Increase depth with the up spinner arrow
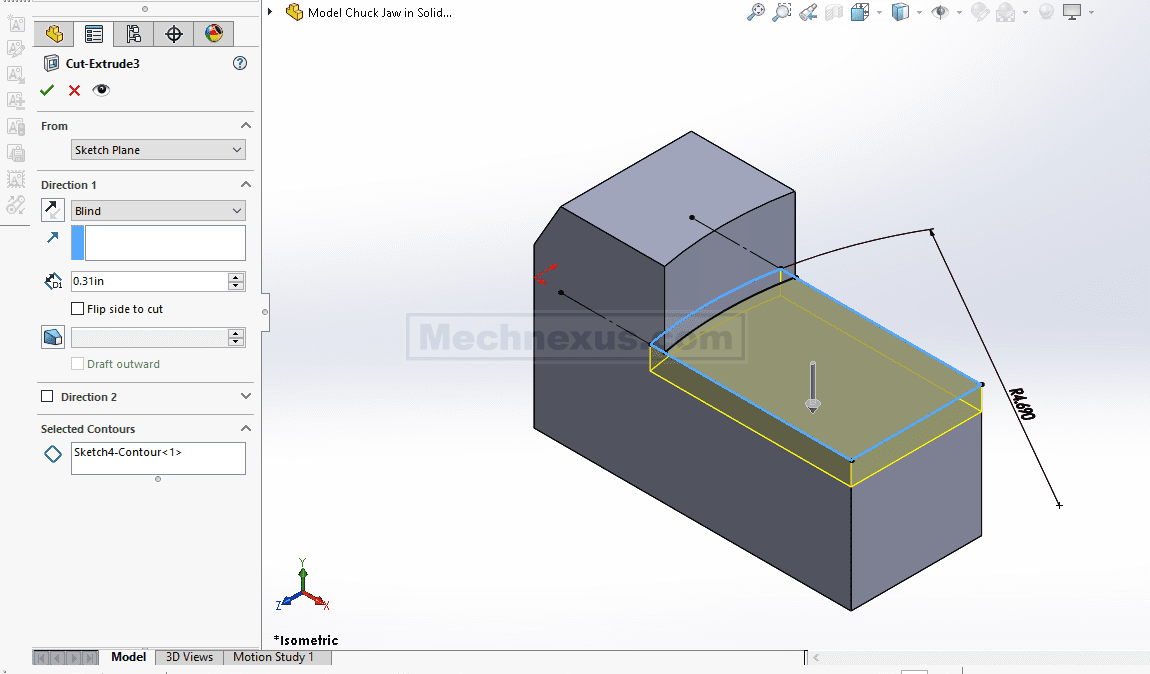This screenshot has height=674, width=1150. point(236,276)
